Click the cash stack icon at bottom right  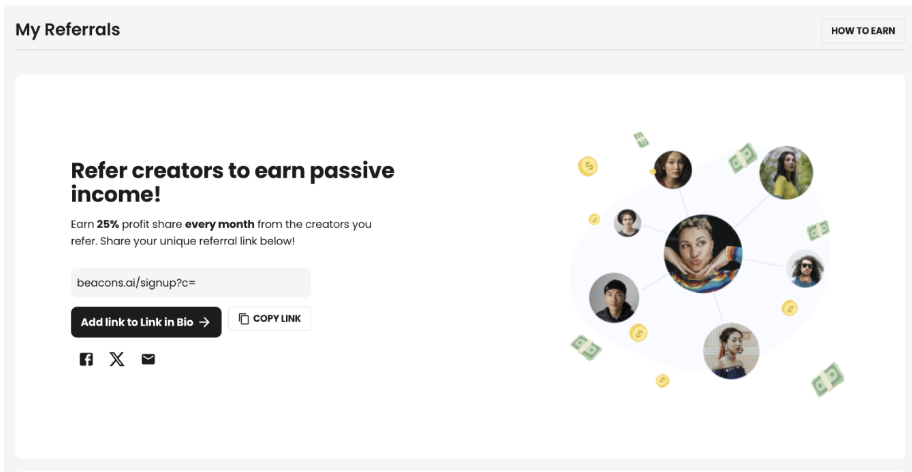pos(827,380)
